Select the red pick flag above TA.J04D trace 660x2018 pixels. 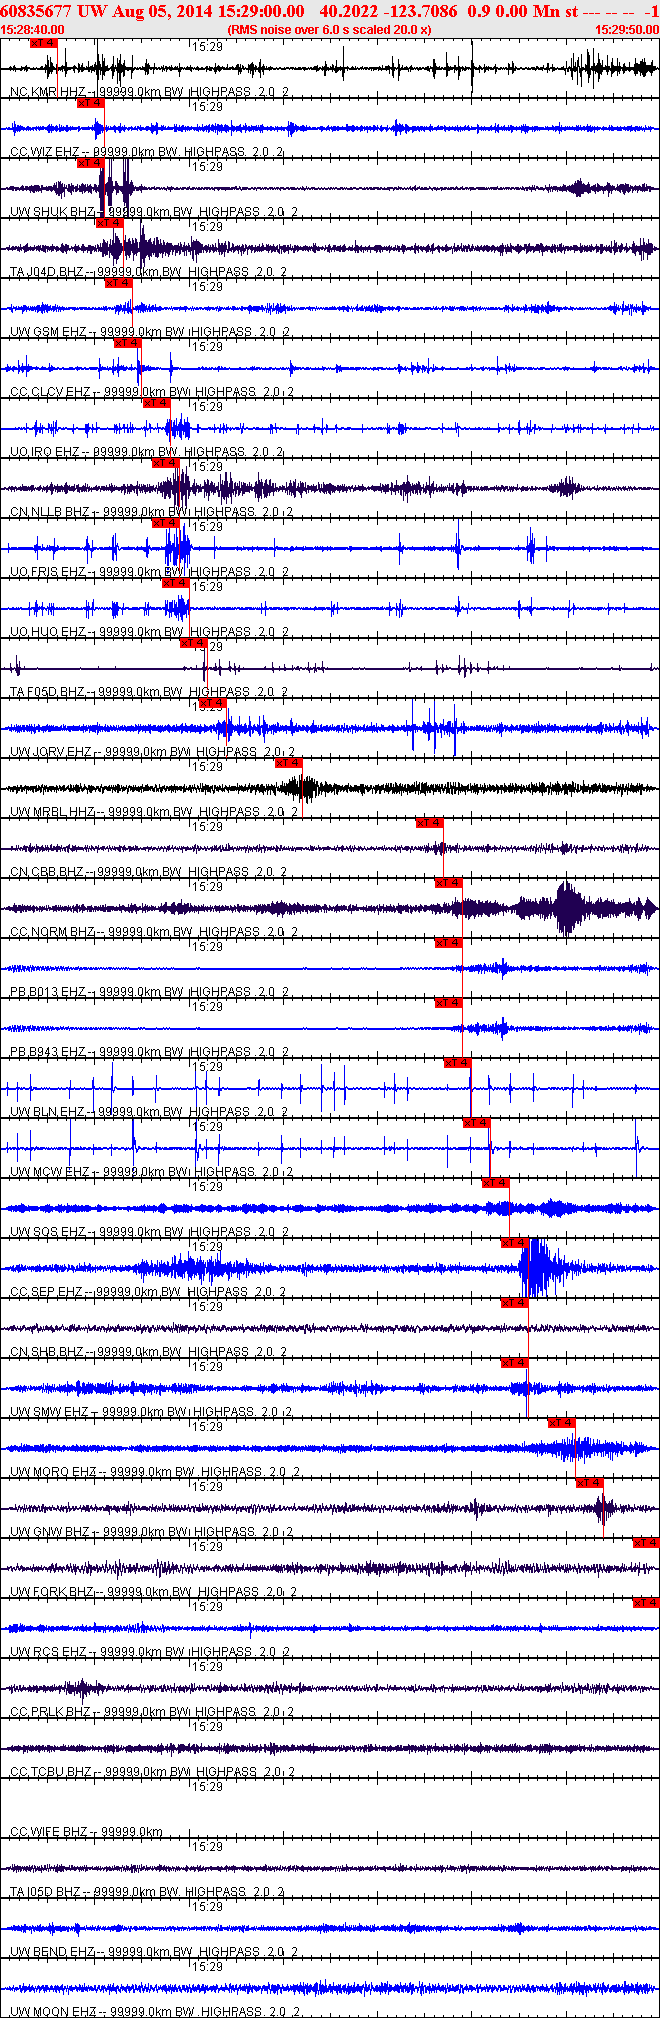(109, 223)
